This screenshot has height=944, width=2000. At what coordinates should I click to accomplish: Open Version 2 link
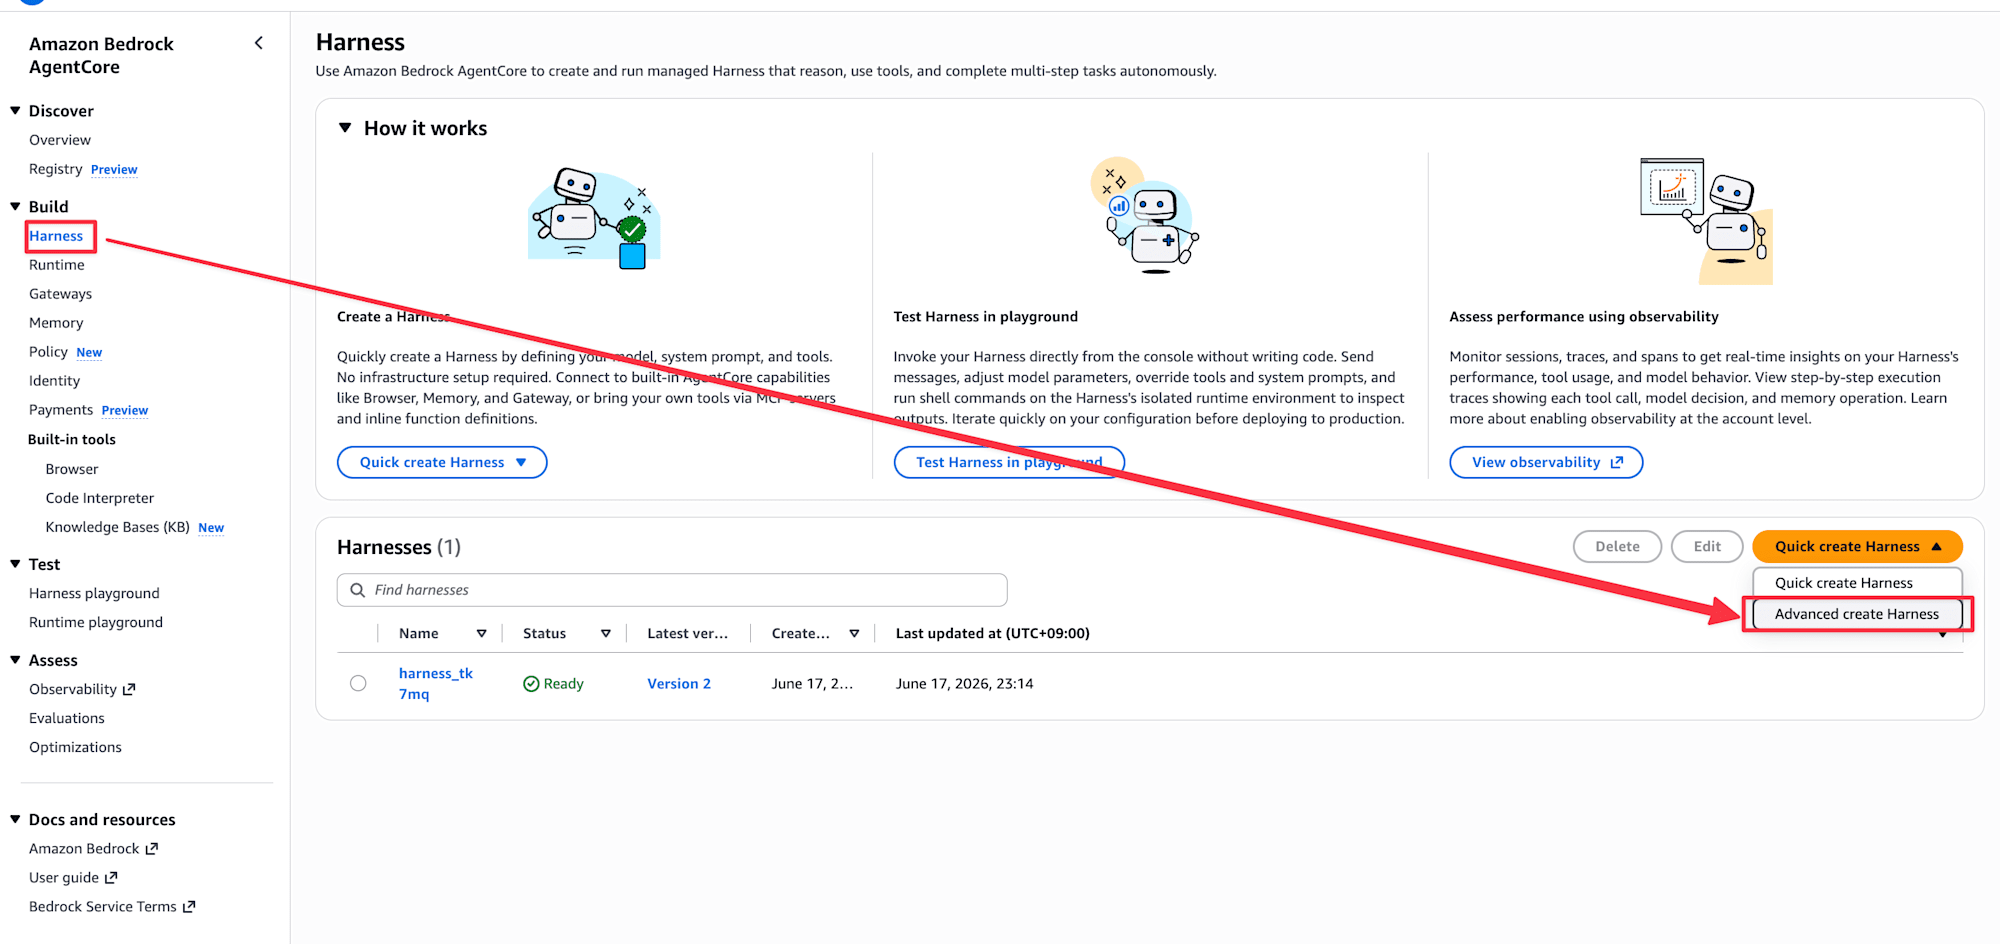tap(679, 684)
